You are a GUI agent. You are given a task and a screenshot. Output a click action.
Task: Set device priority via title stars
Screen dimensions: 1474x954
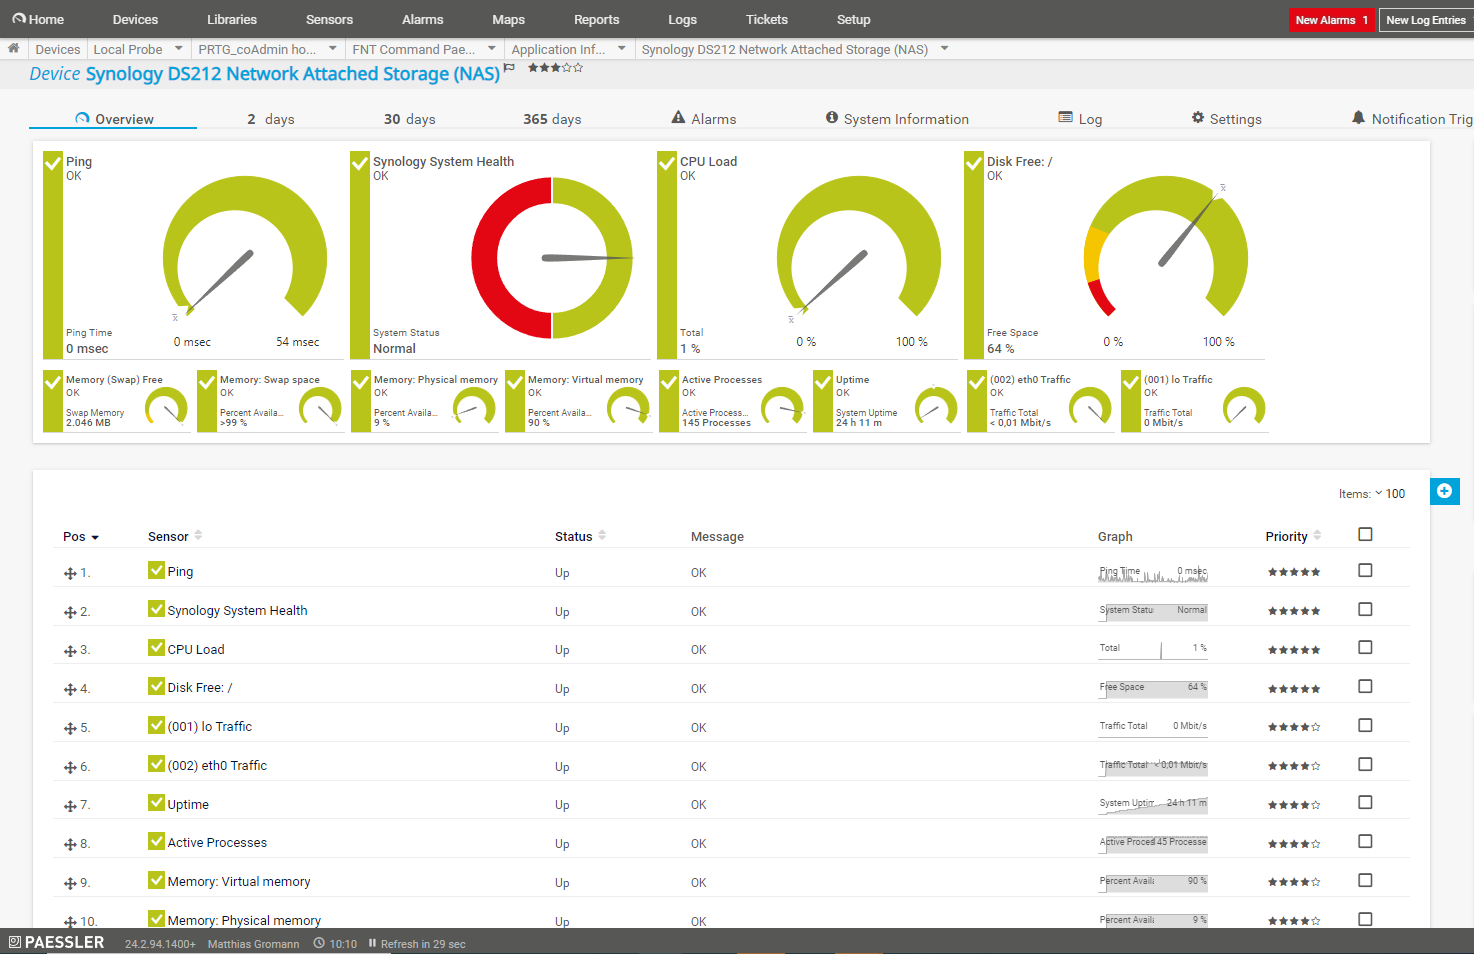[555, 68]
